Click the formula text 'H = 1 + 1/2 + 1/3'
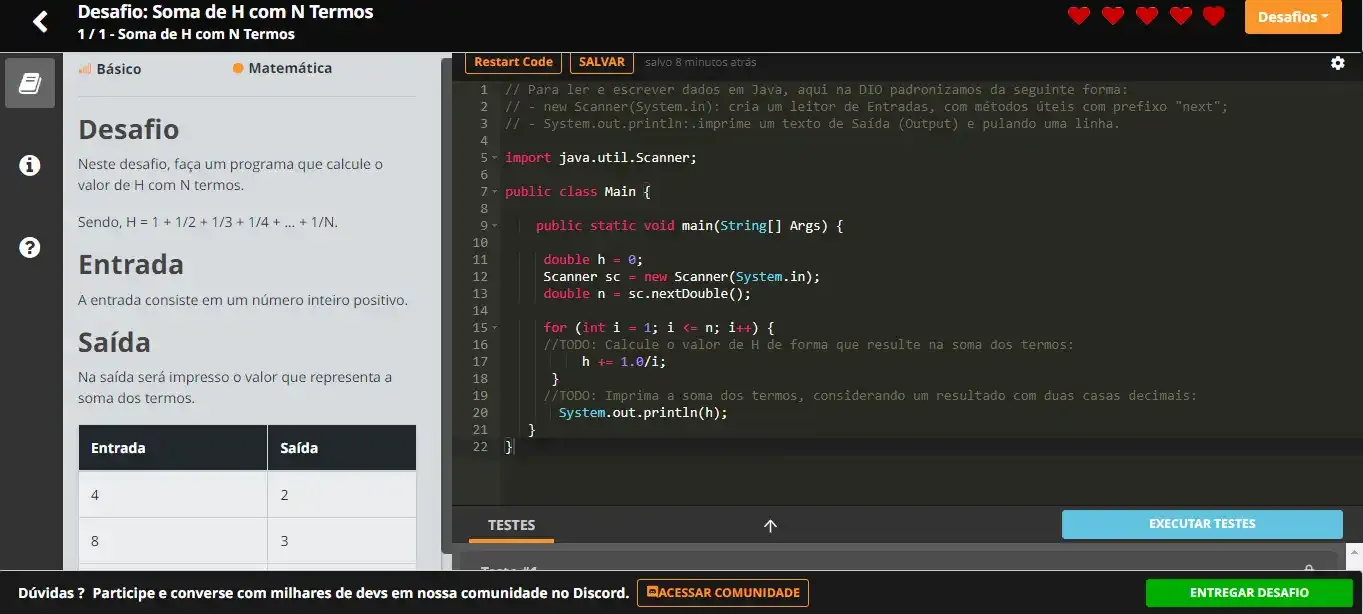Viewport: 1363px width, 614px height. coord(185,222)
